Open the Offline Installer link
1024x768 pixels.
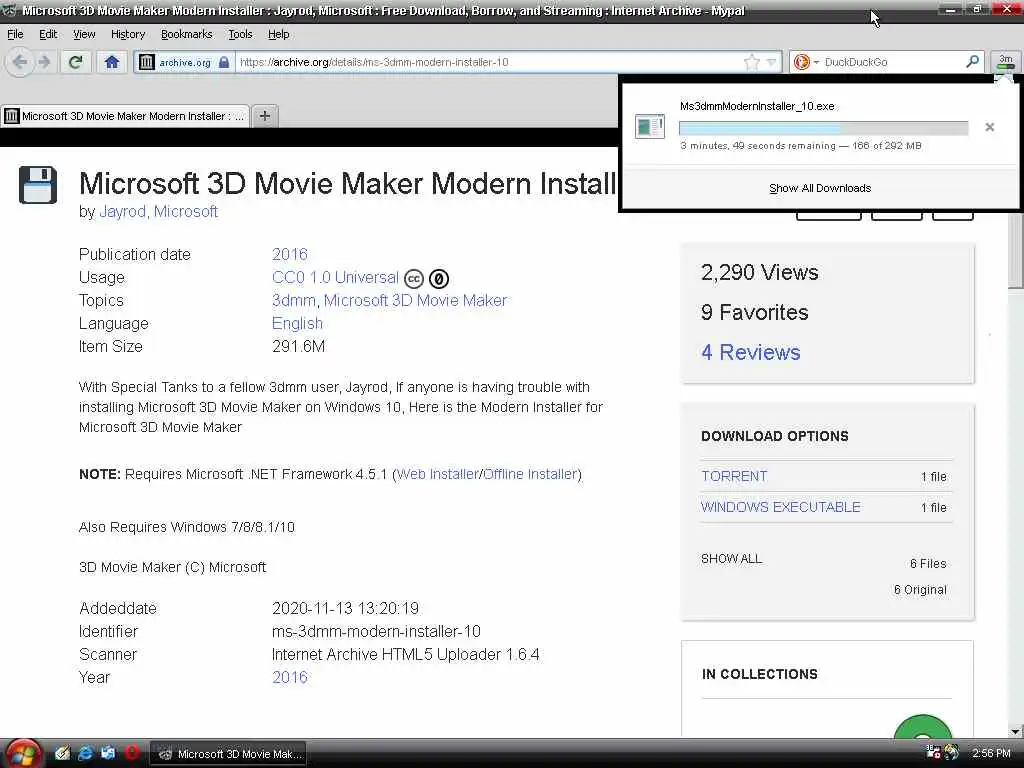[x=530, y=474]
